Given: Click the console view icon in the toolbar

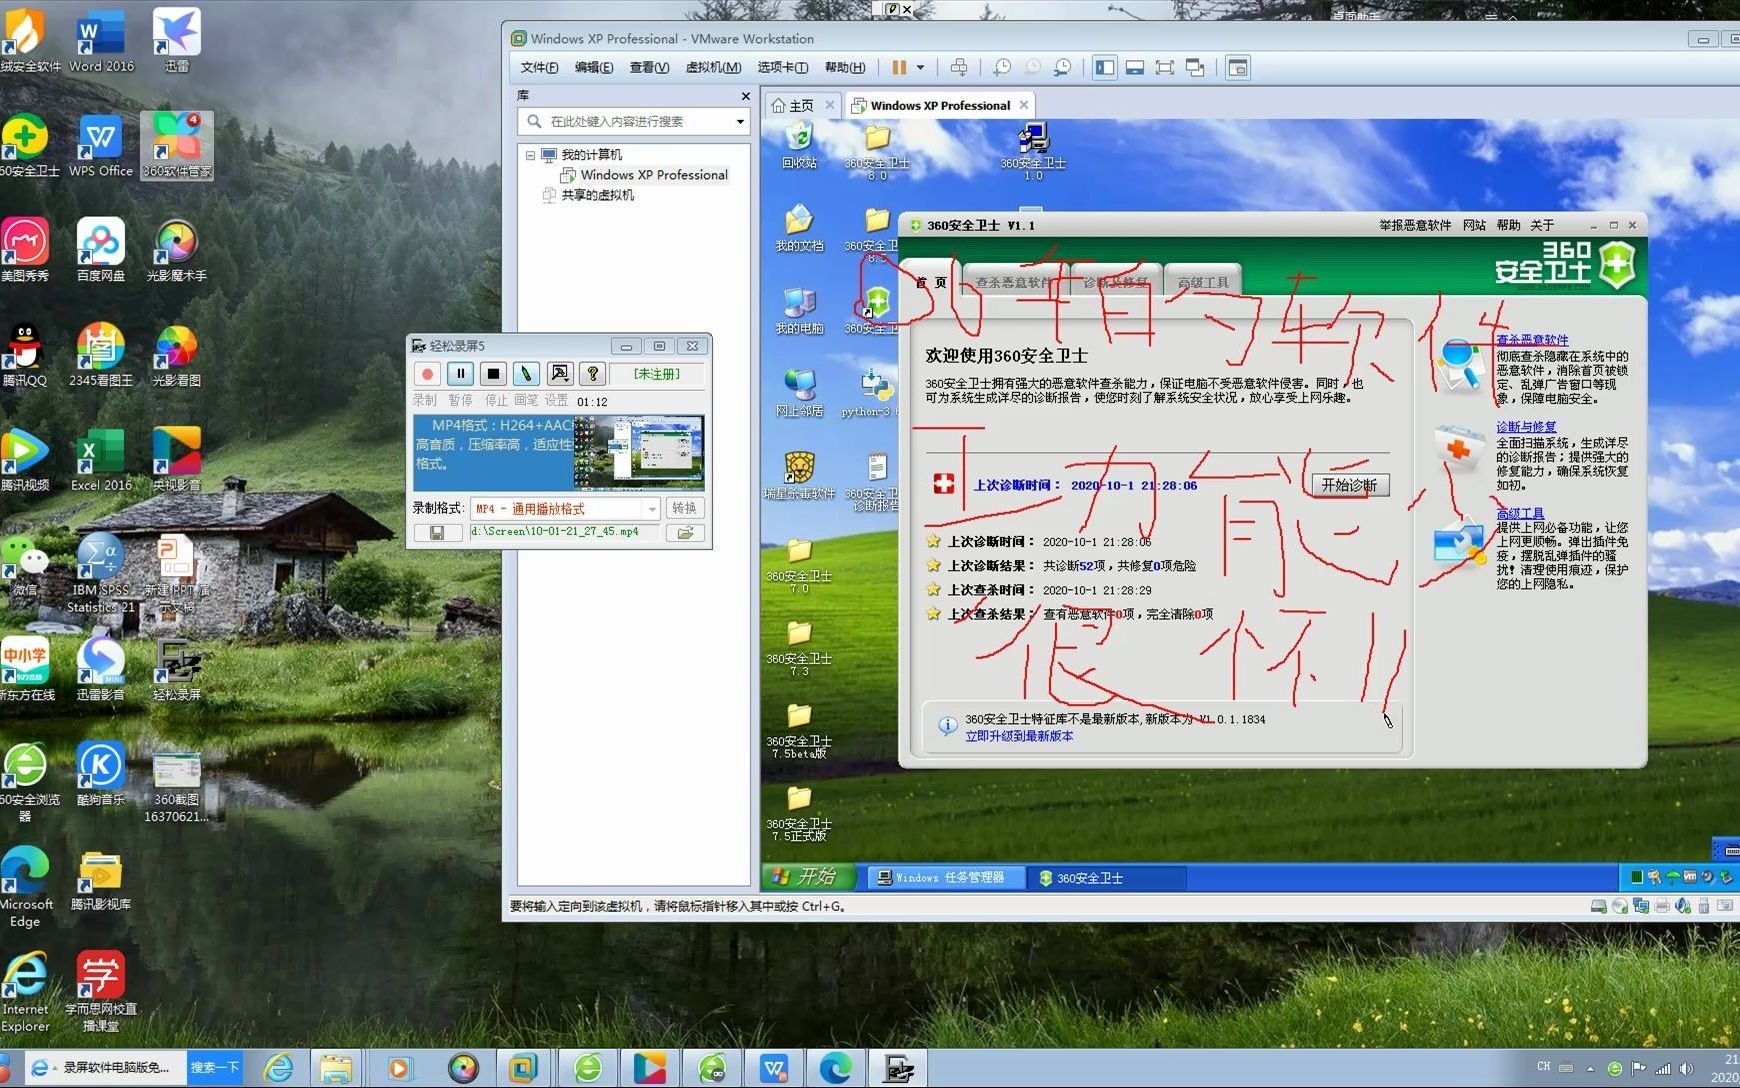Looking at the screenshot, I should [1238, 68].
